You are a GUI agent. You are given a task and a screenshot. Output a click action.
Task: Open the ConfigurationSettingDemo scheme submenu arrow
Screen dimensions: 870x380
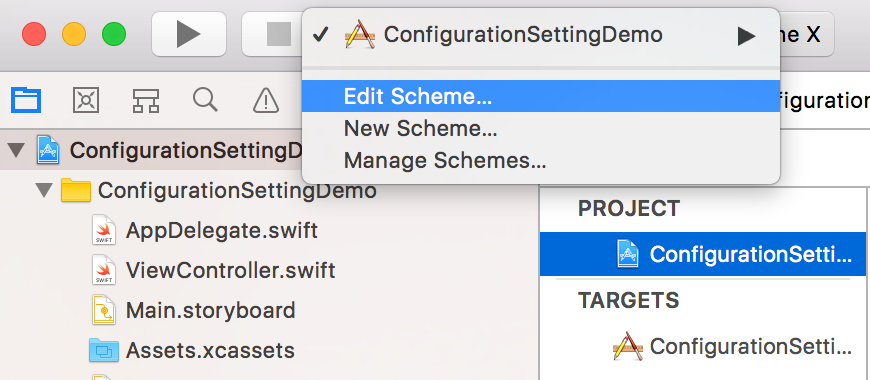[746, 37]
